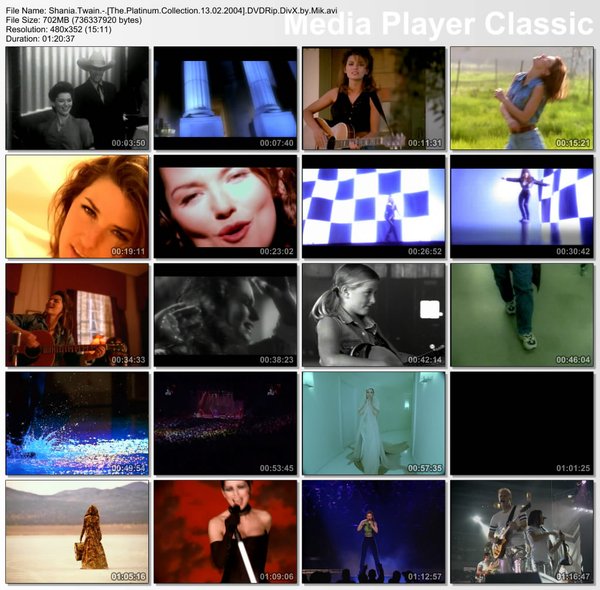Choose the blue stage thumbnail at 01:12:57
The width and height of the screenshot is (600, 590).
pyautogui.click(x=374, y=532)
